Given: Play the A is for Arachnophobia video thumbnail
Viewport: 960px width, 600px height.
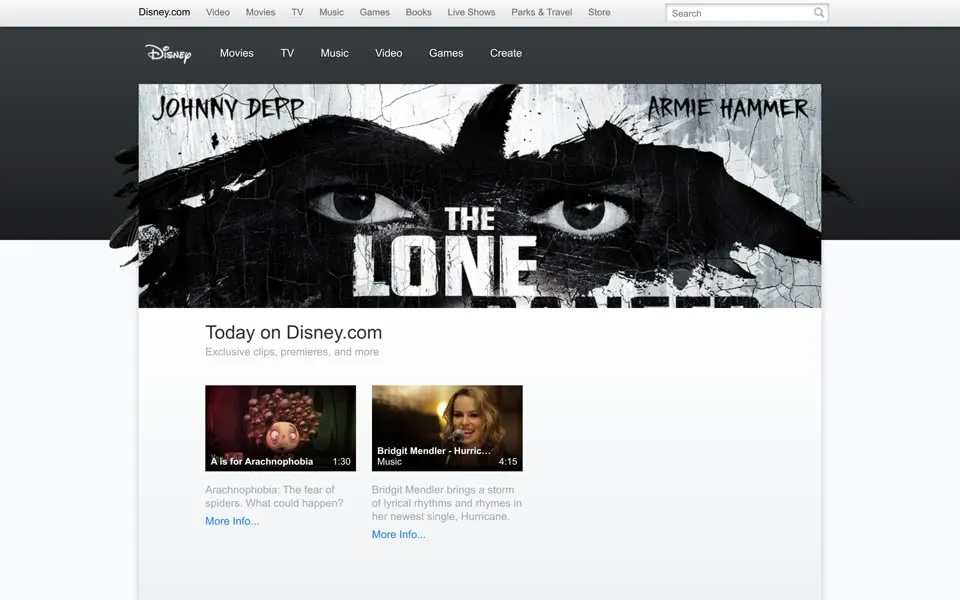Looking at the screenshot, I should pyautogui.click(x=280, y=428).
